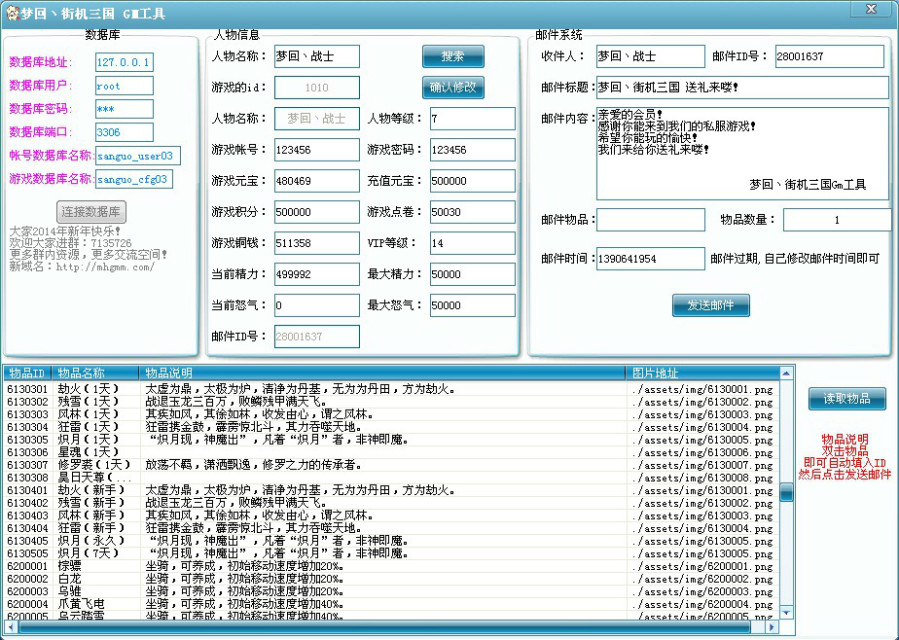Click the horizontal scroll left arrow
The width and height of the screenshot is (899, 640).
[x=11, y=627]
